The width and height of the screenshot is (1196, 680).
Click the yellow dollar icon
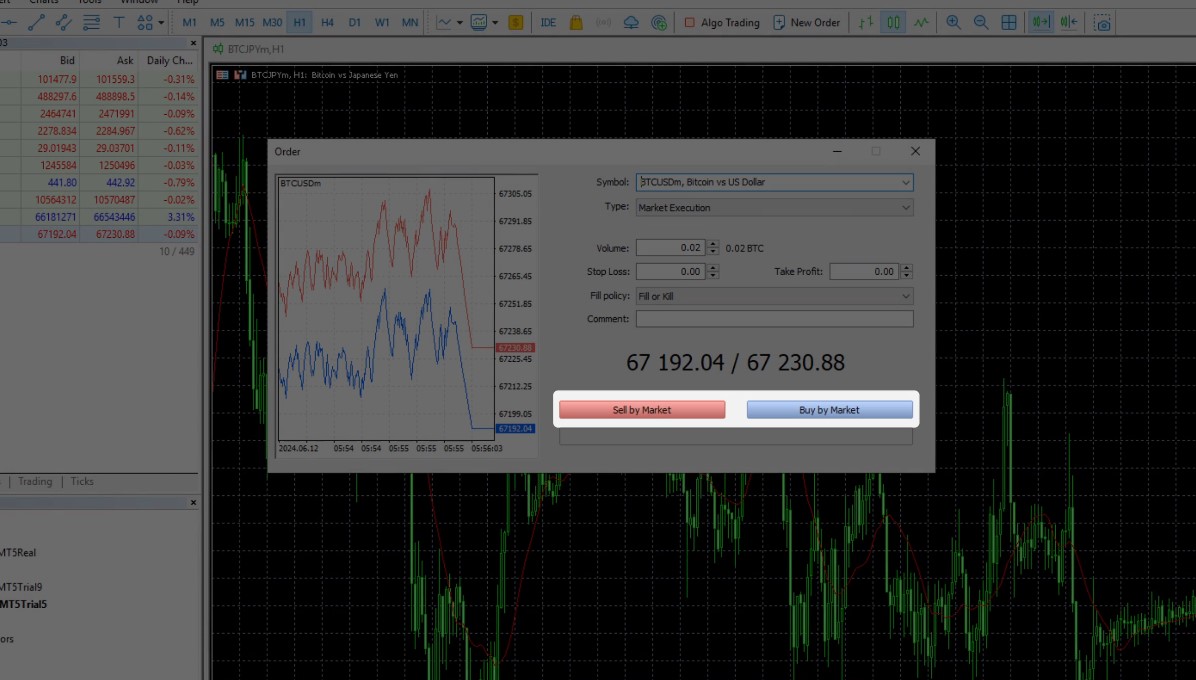516,23
